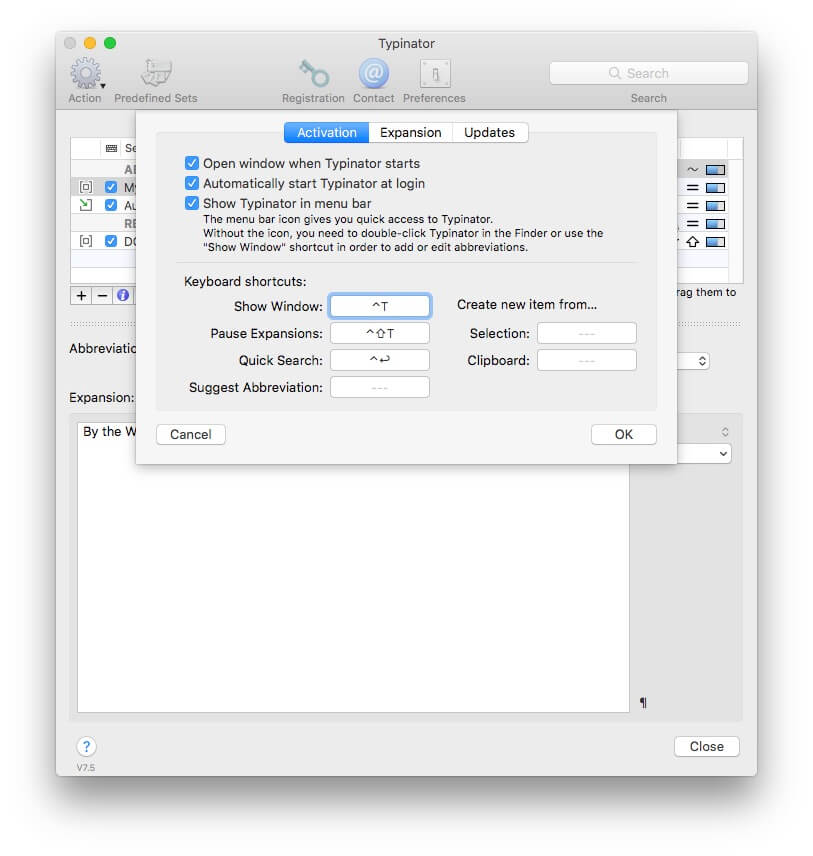
Task: Open Predefined Sets from the toolbar
Action: tap(156, 75)
